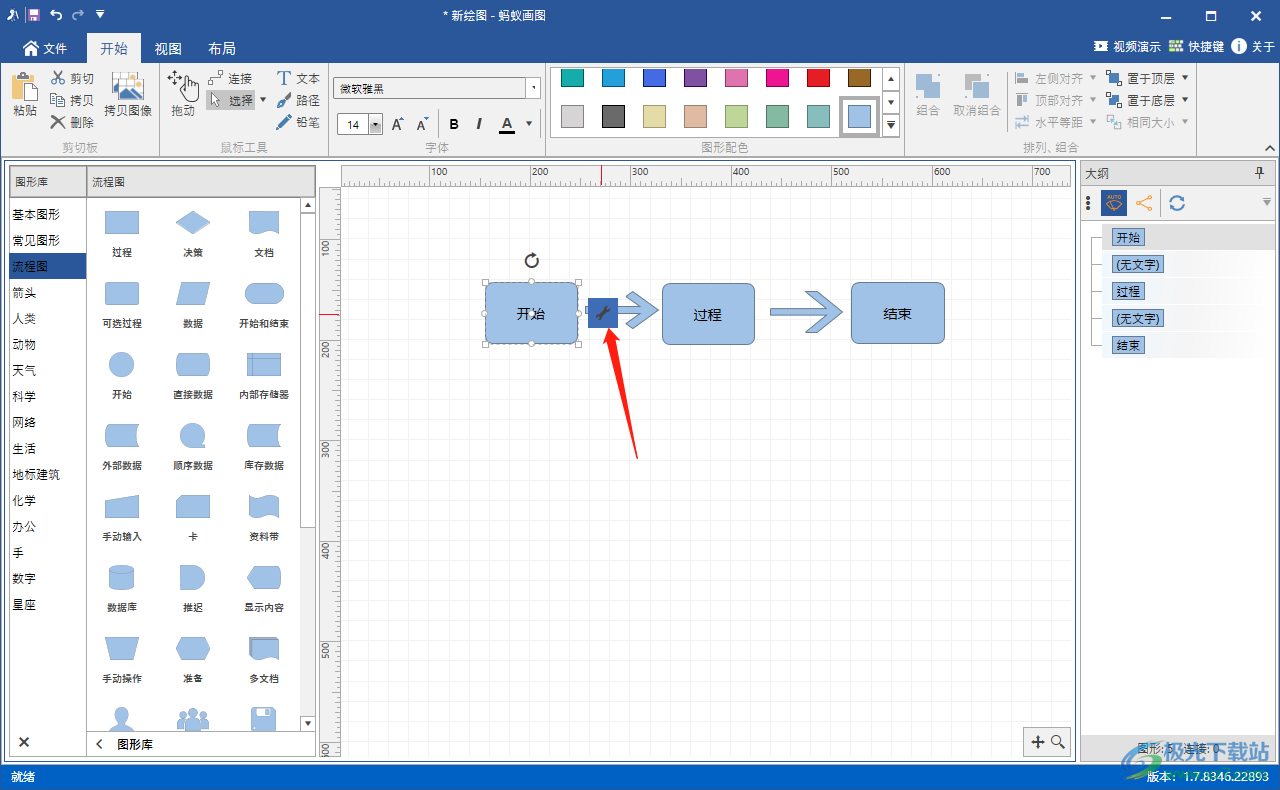The width and height of the screenshot is (1280, 790).
Task: Open 快捷键 shortcuts button
Action: point(1196,46)
